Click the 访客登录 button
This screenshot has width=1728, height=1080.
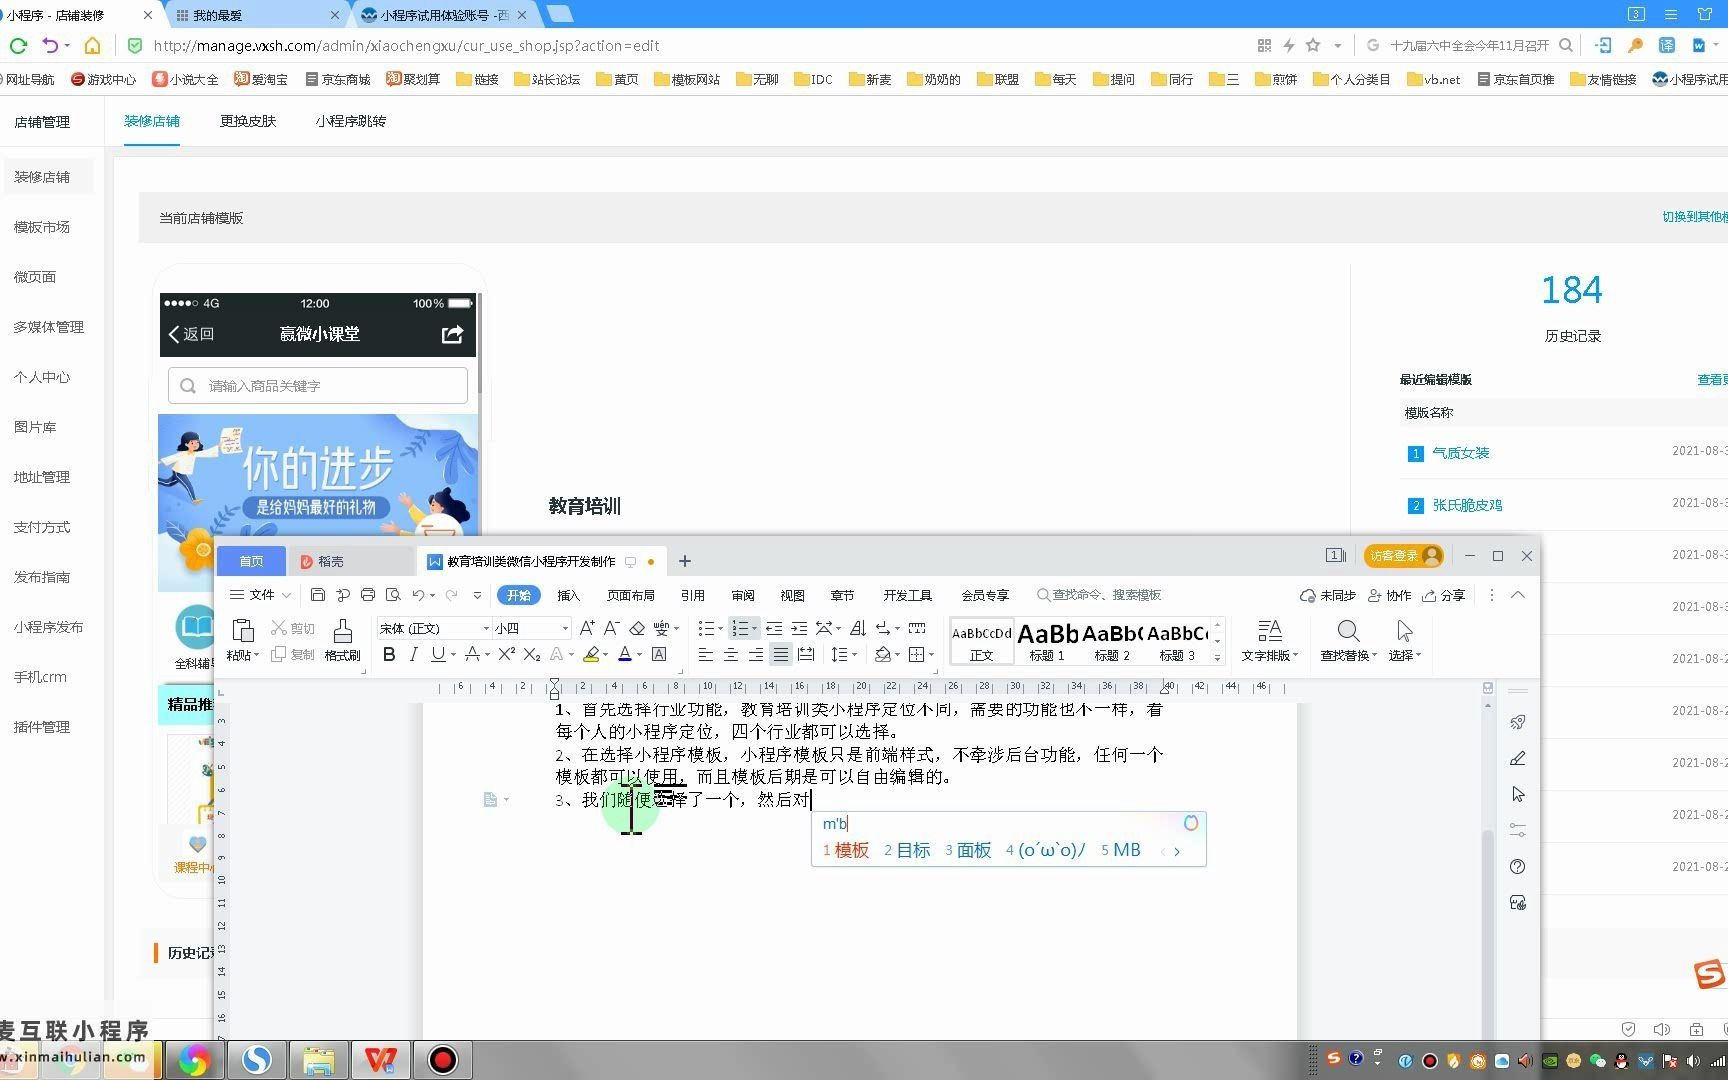coord(1403,556)
